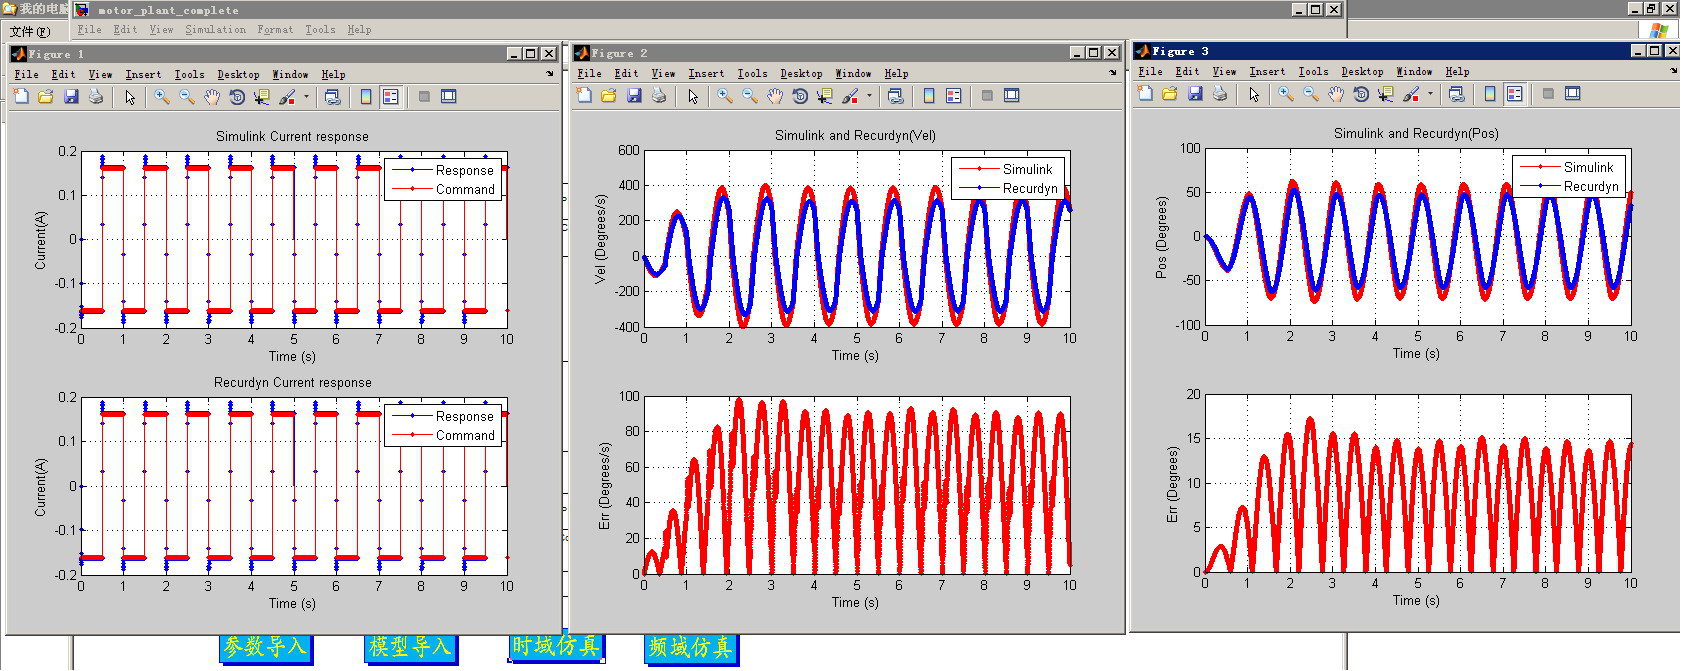Choose Data Cursor tool in Figure 1
1682x671 pixels.
262,97
